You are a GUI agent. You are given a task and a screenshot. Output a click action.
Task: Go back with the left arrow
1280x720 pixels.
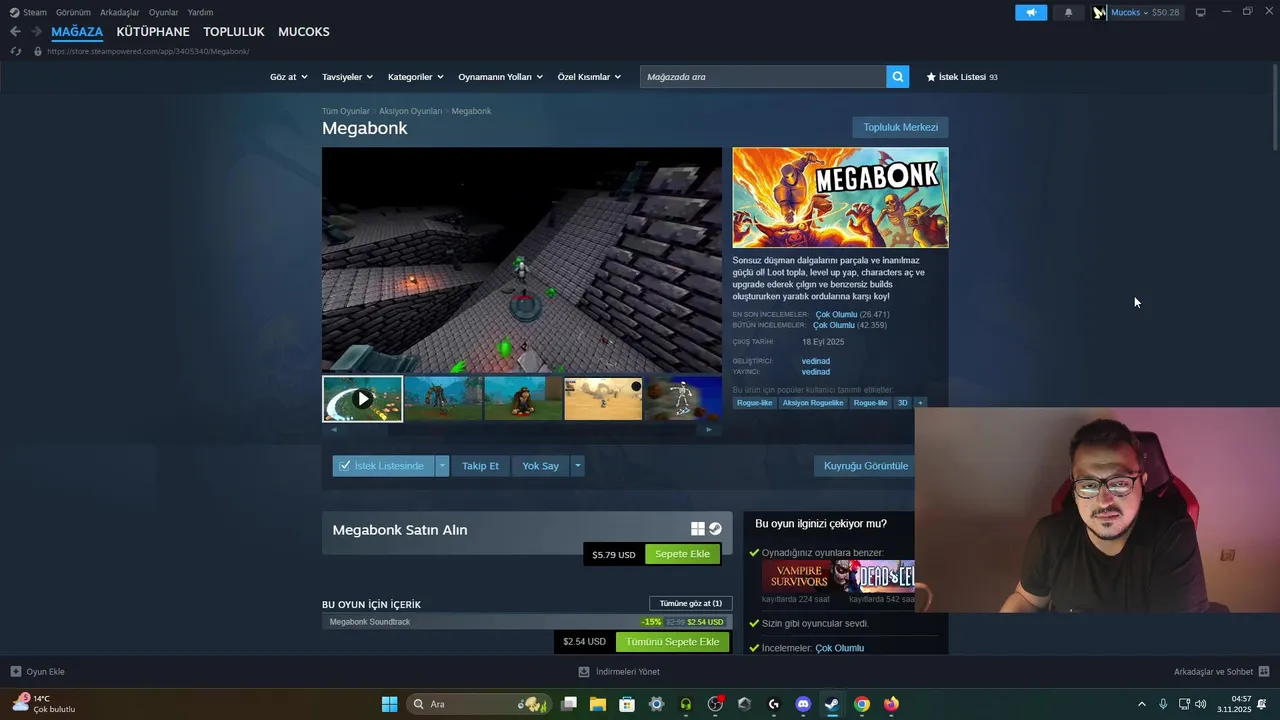tap(15, 31)
